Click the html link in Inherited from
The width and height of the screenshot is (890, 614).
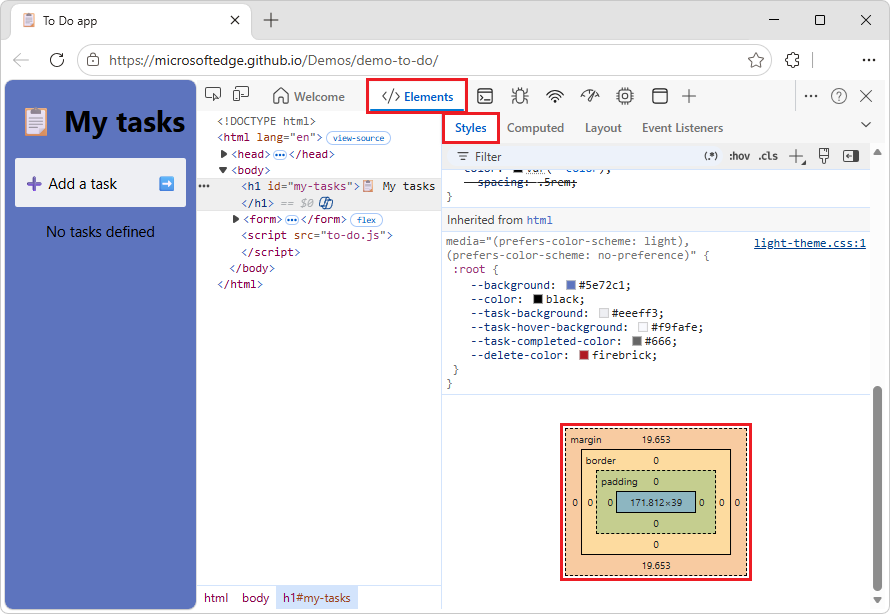click(x=539, y=220)
